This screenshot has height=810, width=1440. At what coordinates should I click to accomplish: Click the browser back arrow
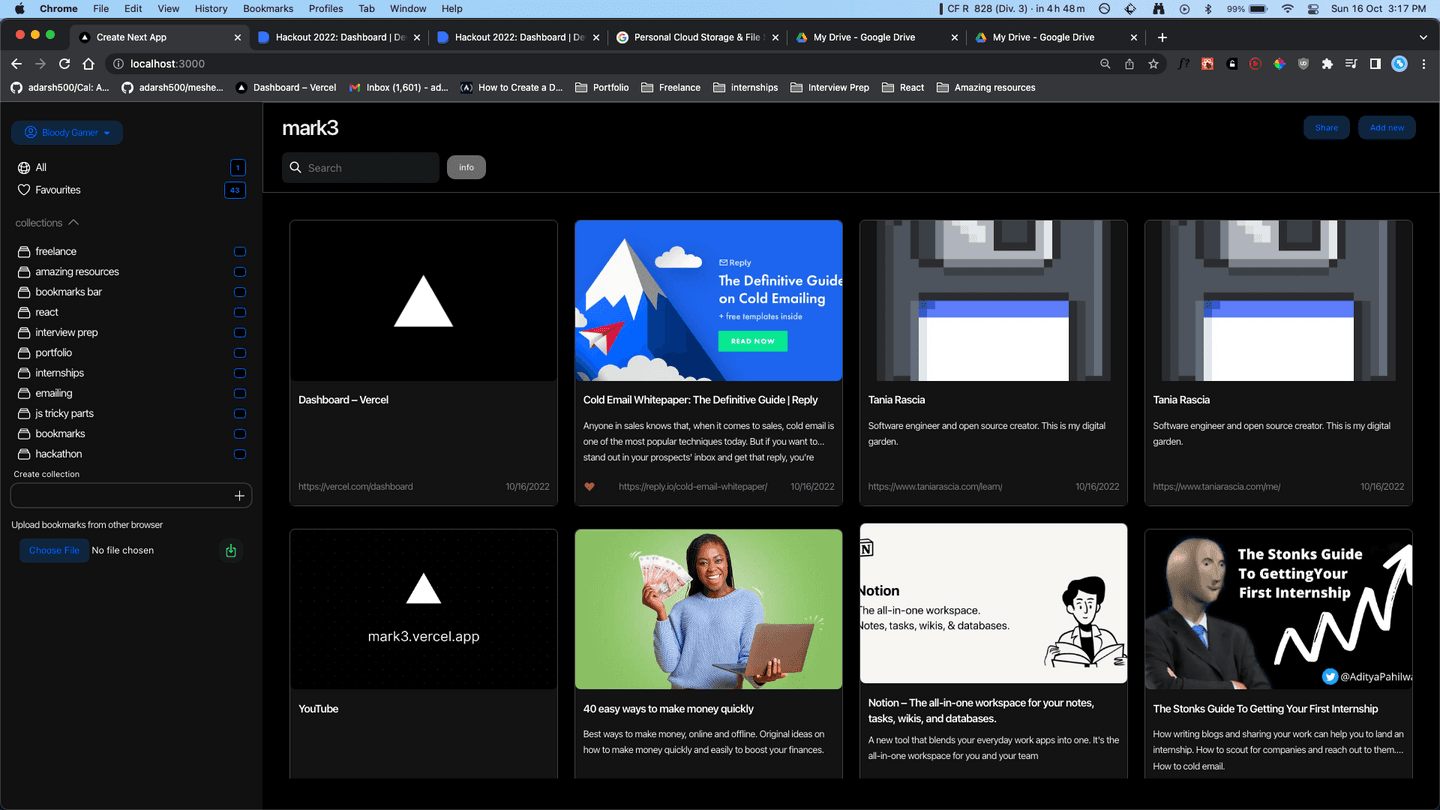click(x=16, y=63)
